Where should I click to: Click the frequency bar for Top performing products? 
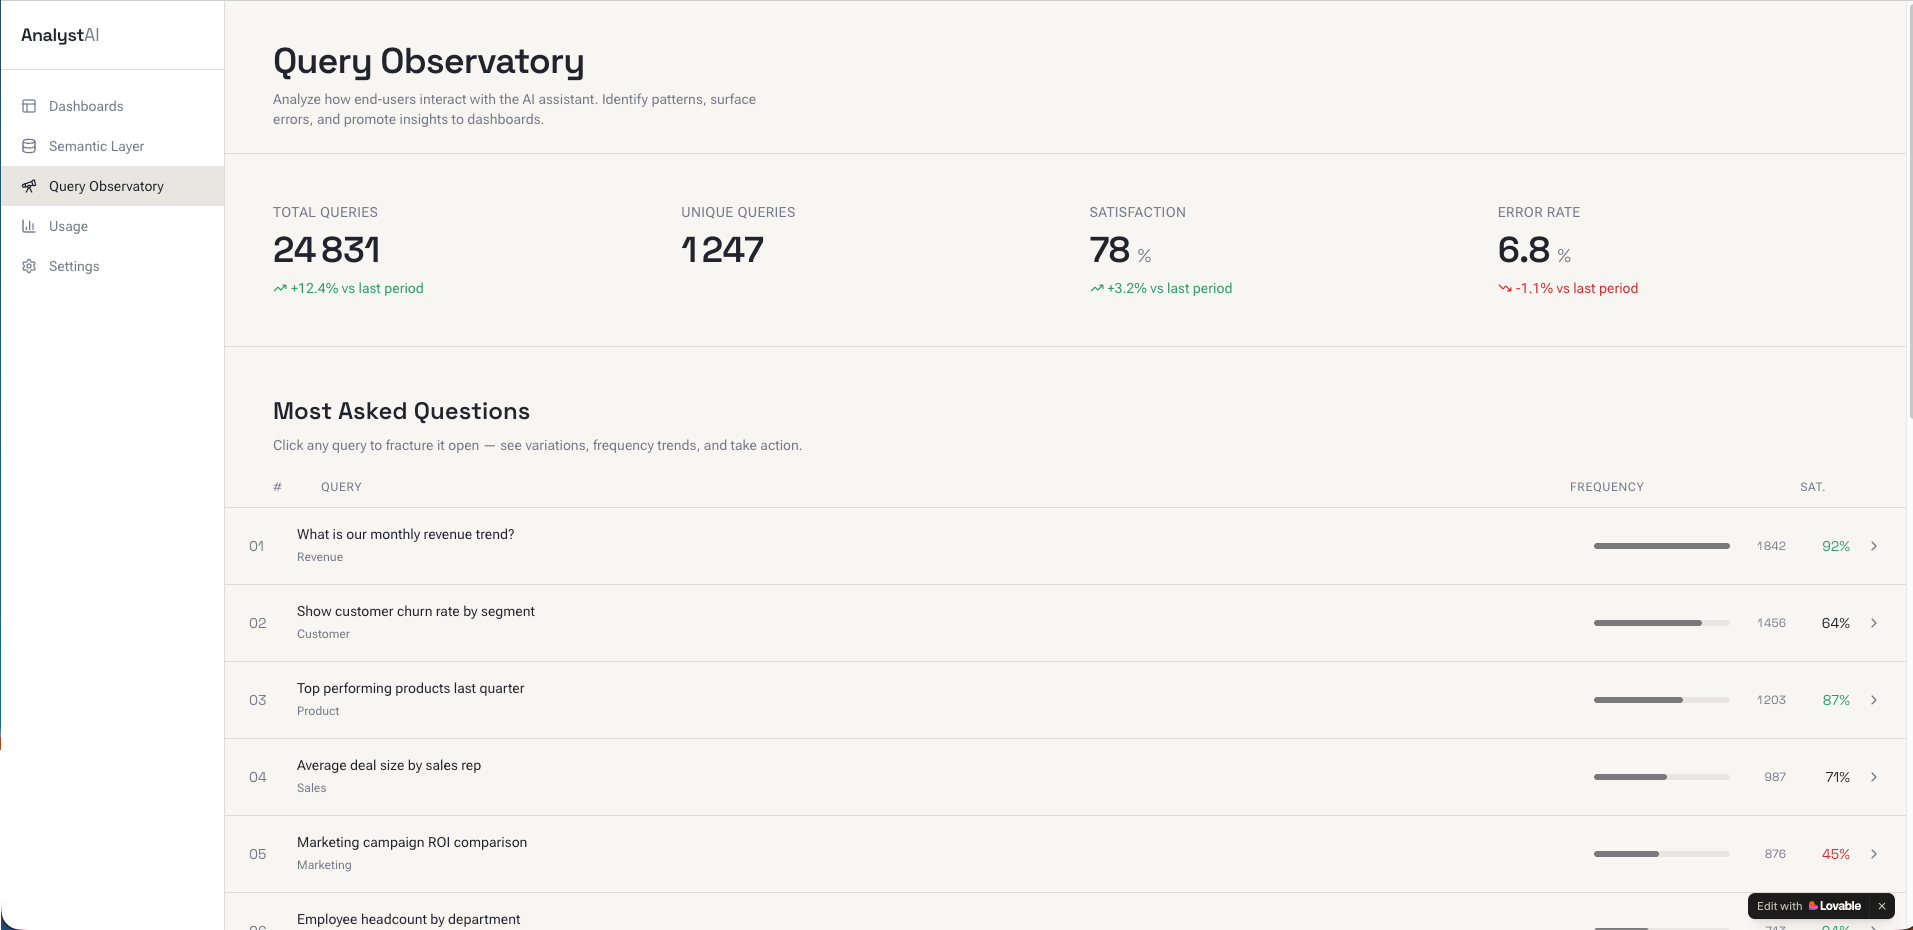pos(1661,700)
